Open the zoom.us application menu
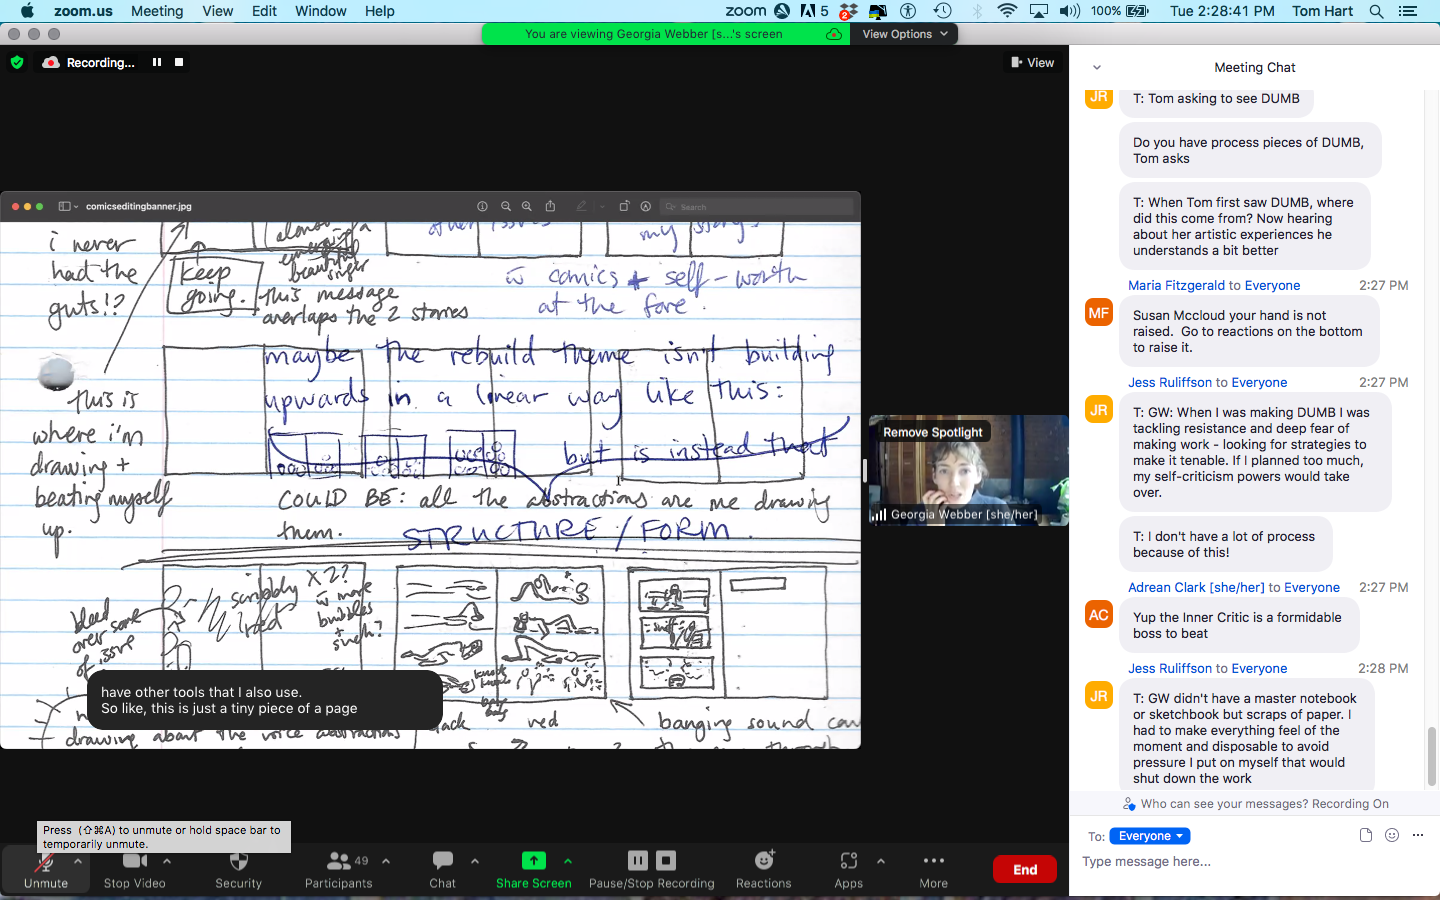This screenshot has height=900, width=1440. (x=83, y=11)
